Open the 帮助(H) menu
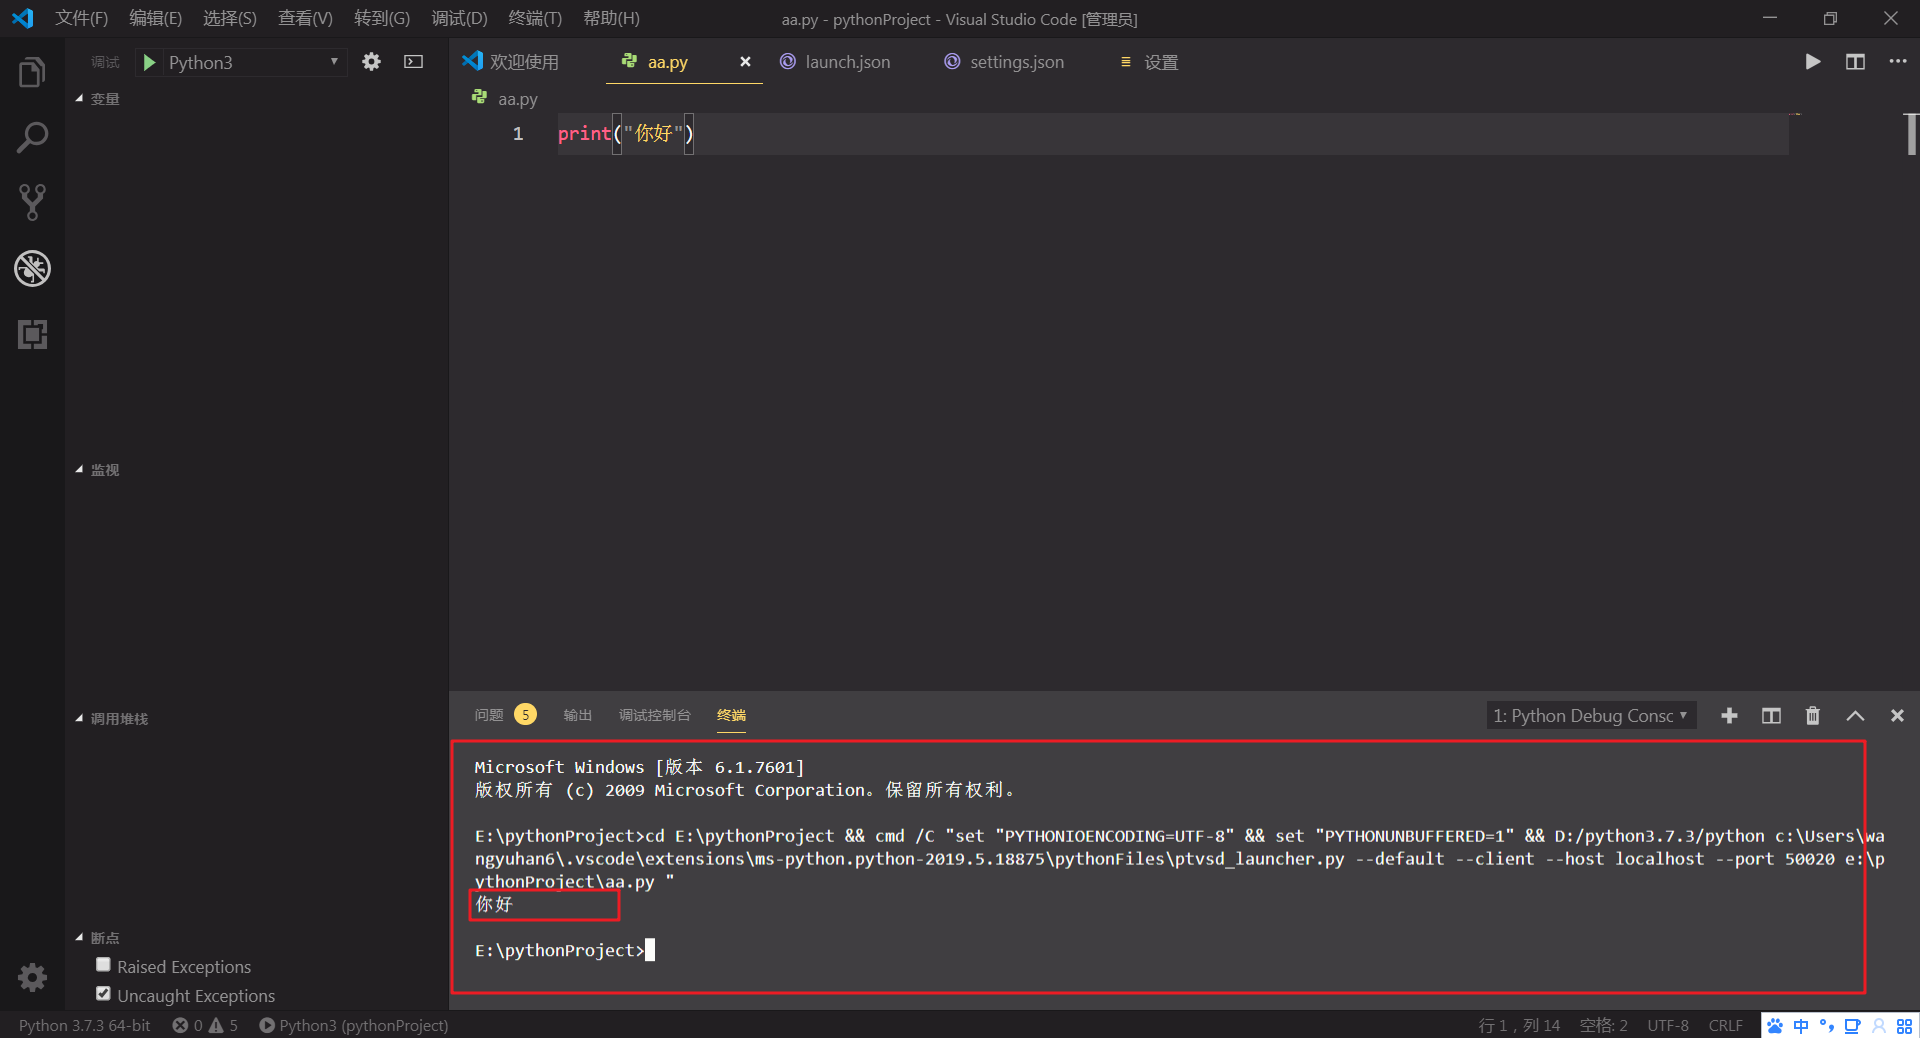Screen dimensions: 1920x1038 (611, 18)
